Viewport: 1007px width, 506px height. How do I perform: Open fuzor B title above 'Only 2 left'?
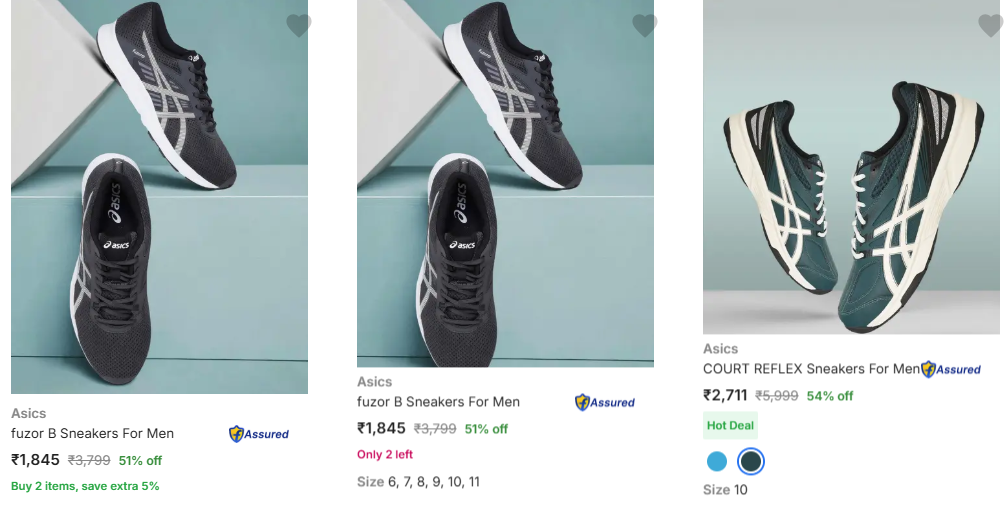click(x=438, y=402)
